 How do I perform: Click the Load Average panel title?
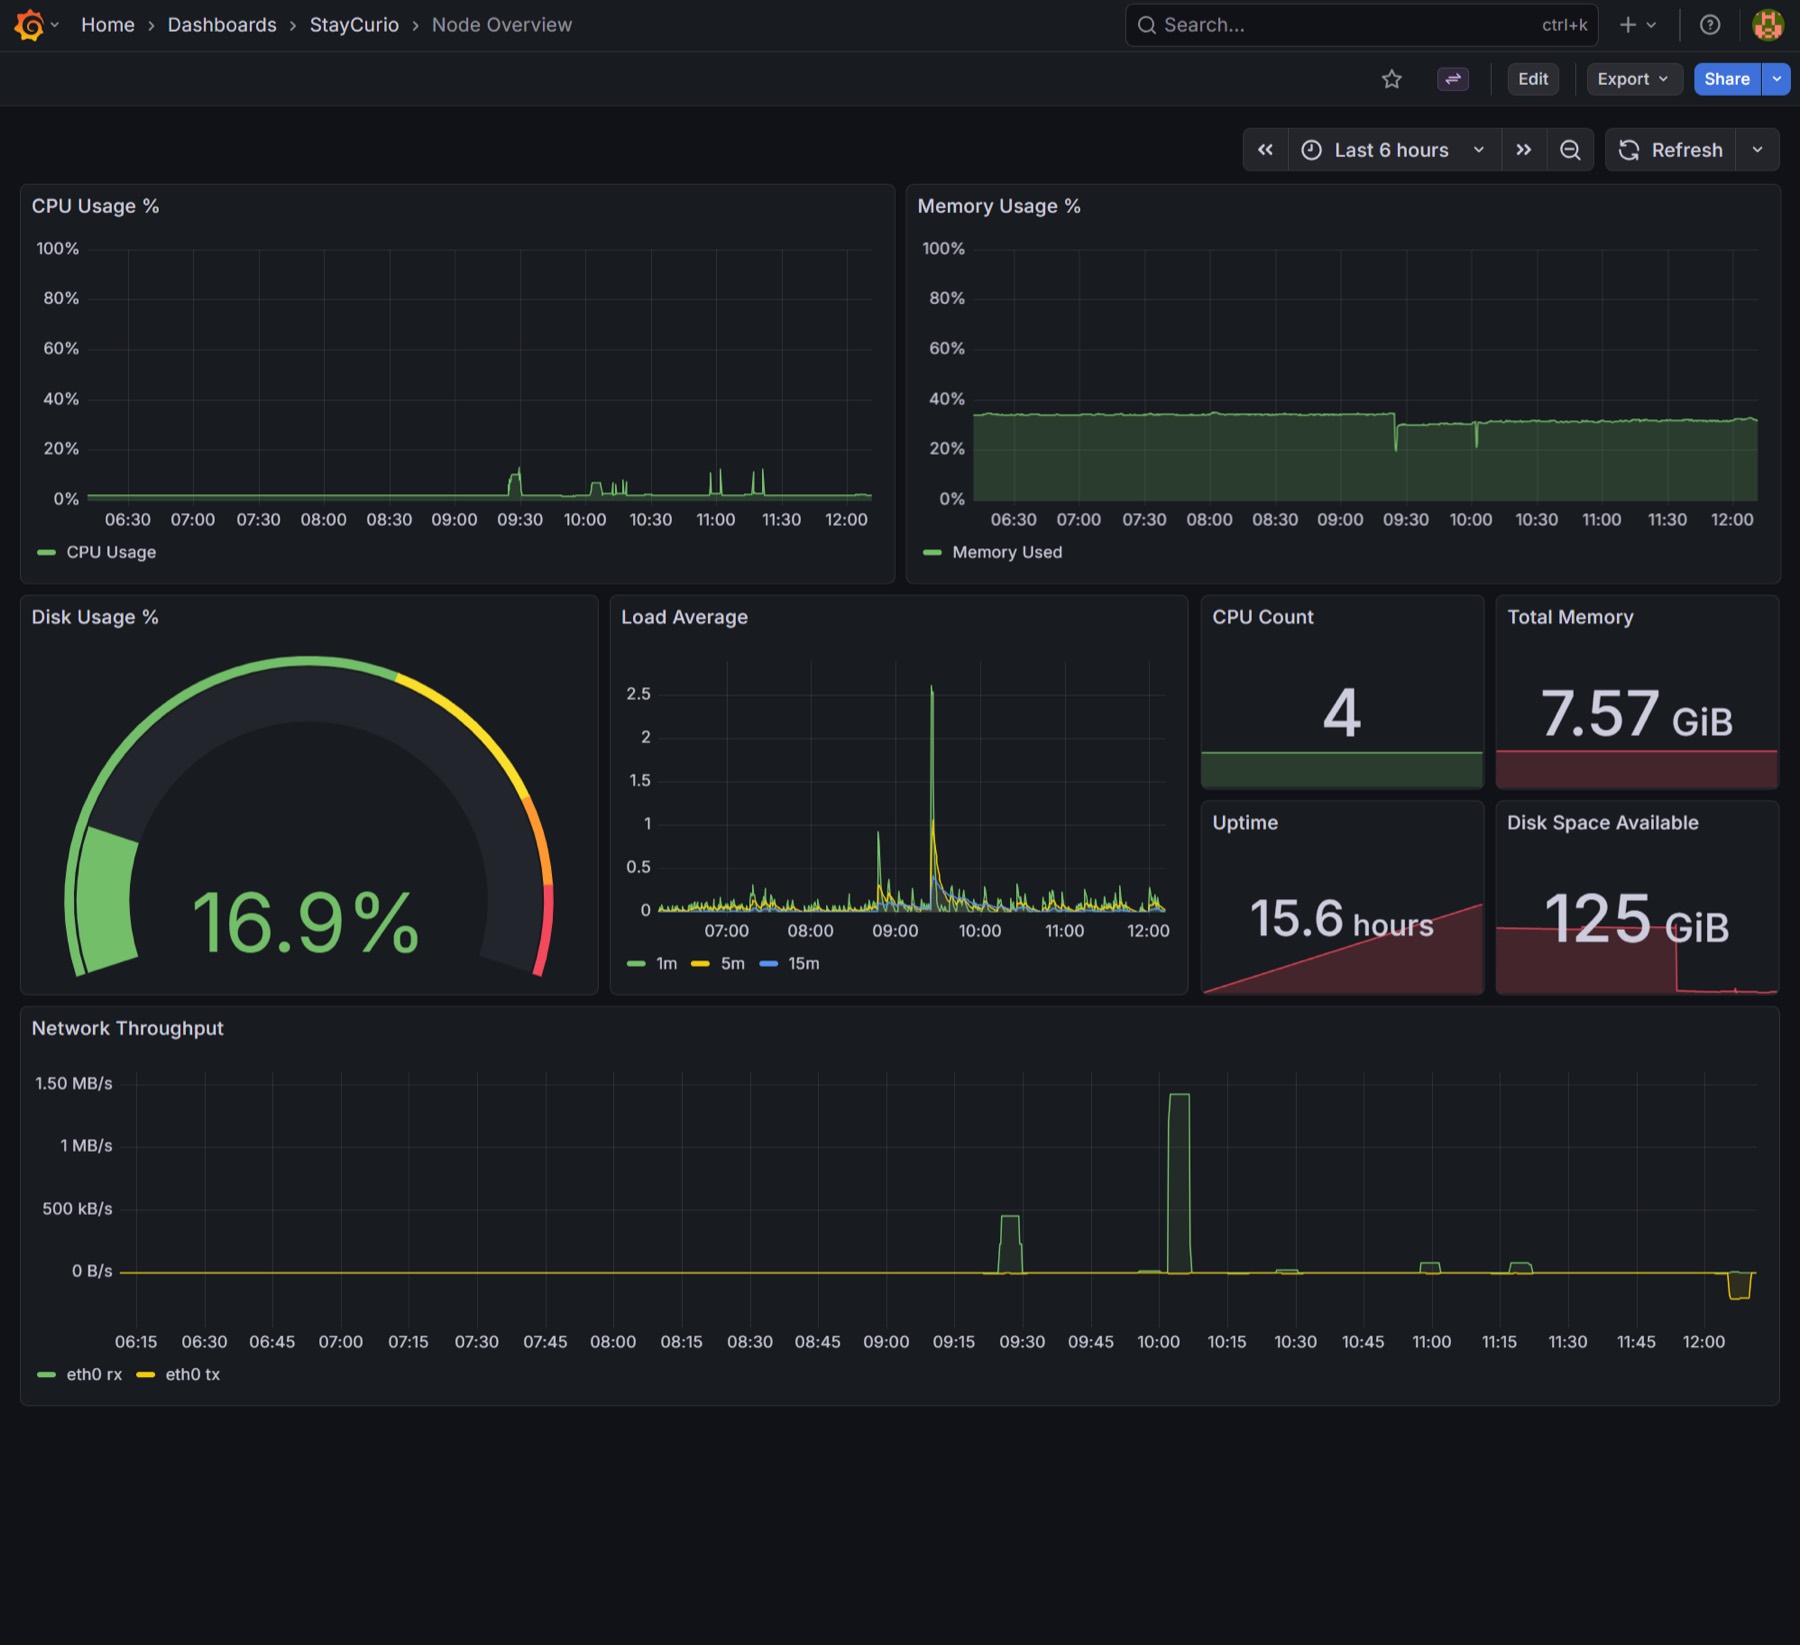pos(684,617)
